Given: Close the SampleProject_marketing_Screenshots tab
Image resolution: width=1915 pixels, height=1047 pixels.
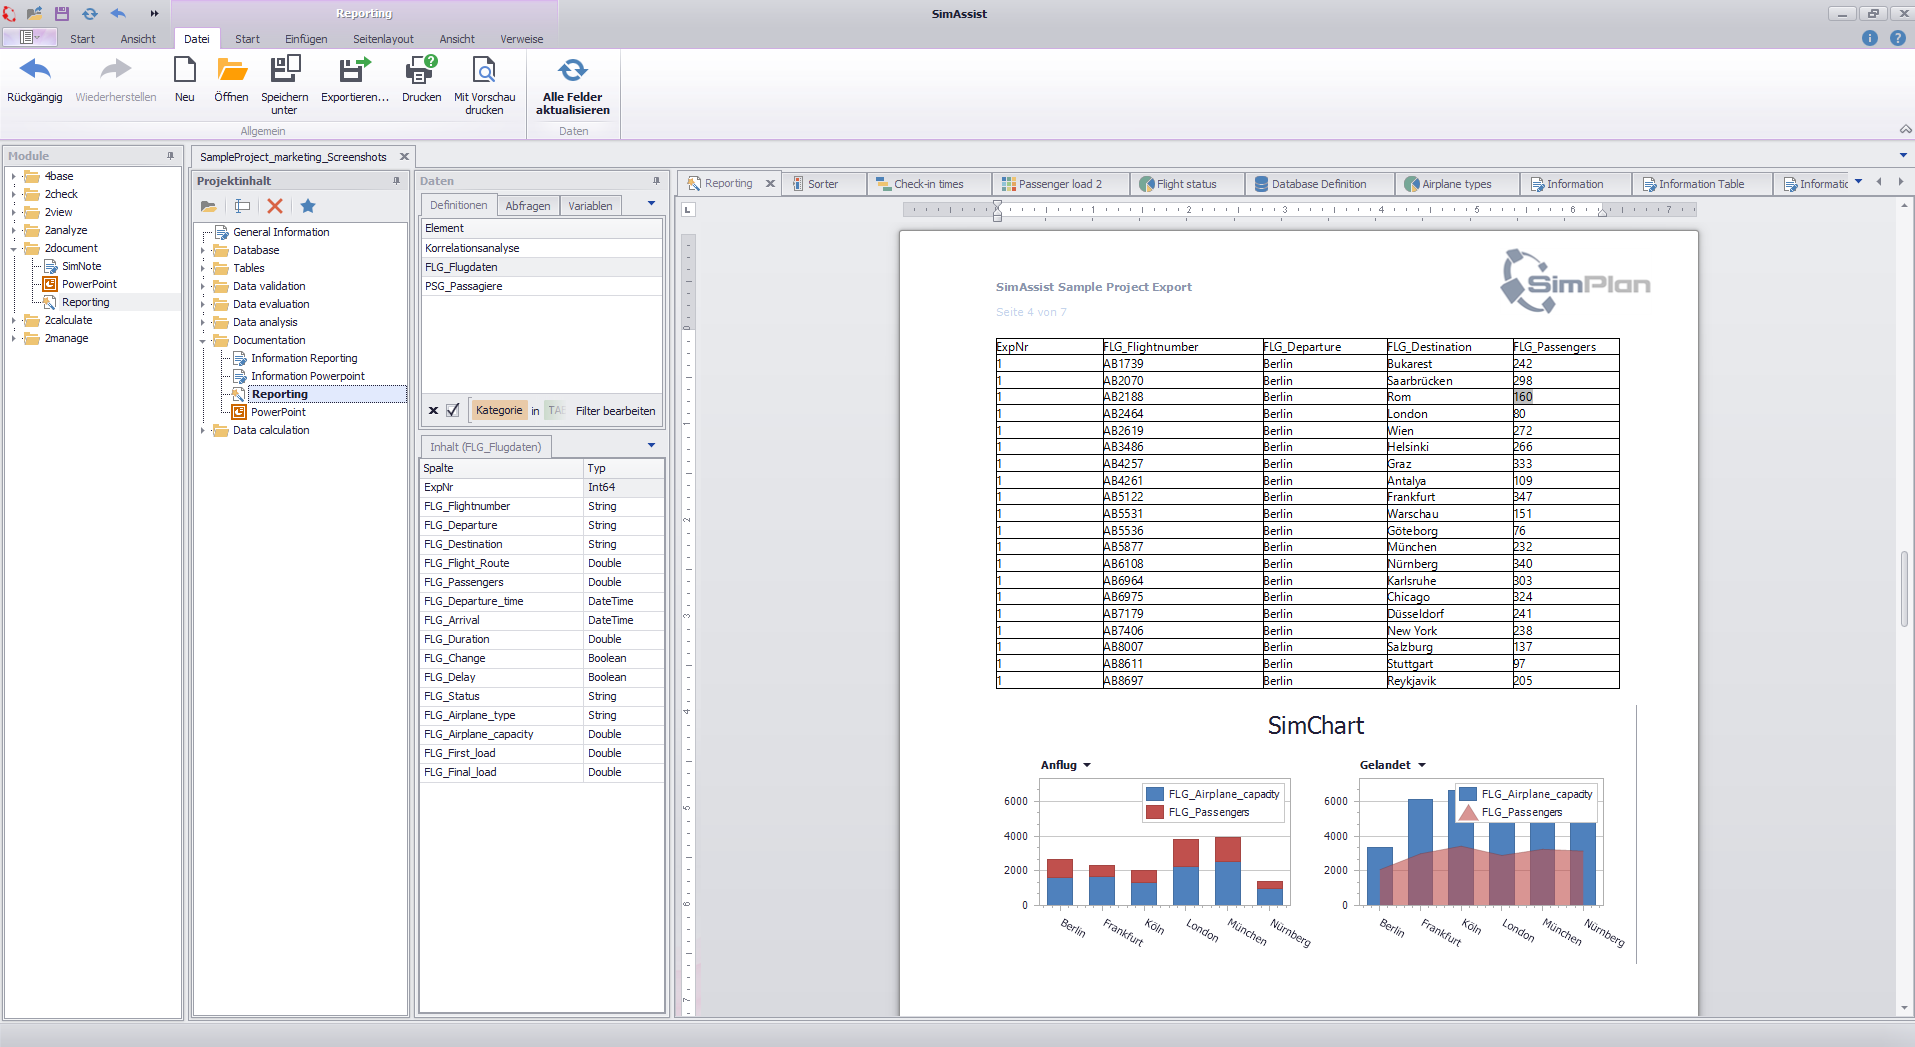Looking at the screenshot, I should [x=404, y=157].
